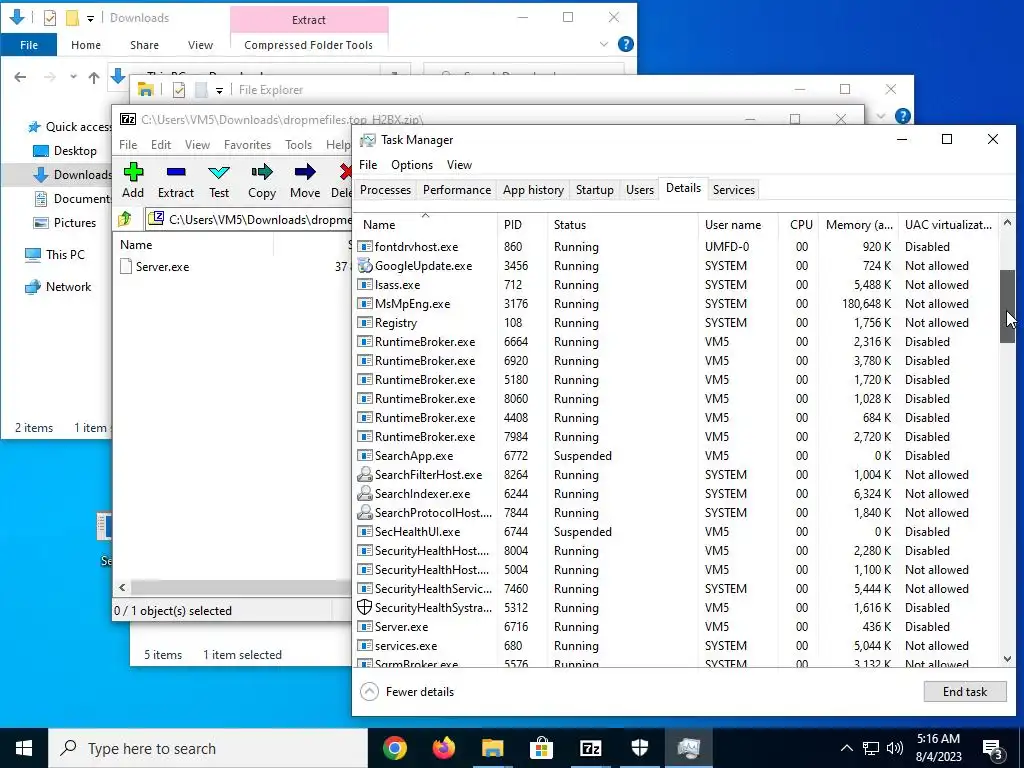Click the taskbar search box
1024x768 pixels.
pyautogui.click(x=208, y=748)
